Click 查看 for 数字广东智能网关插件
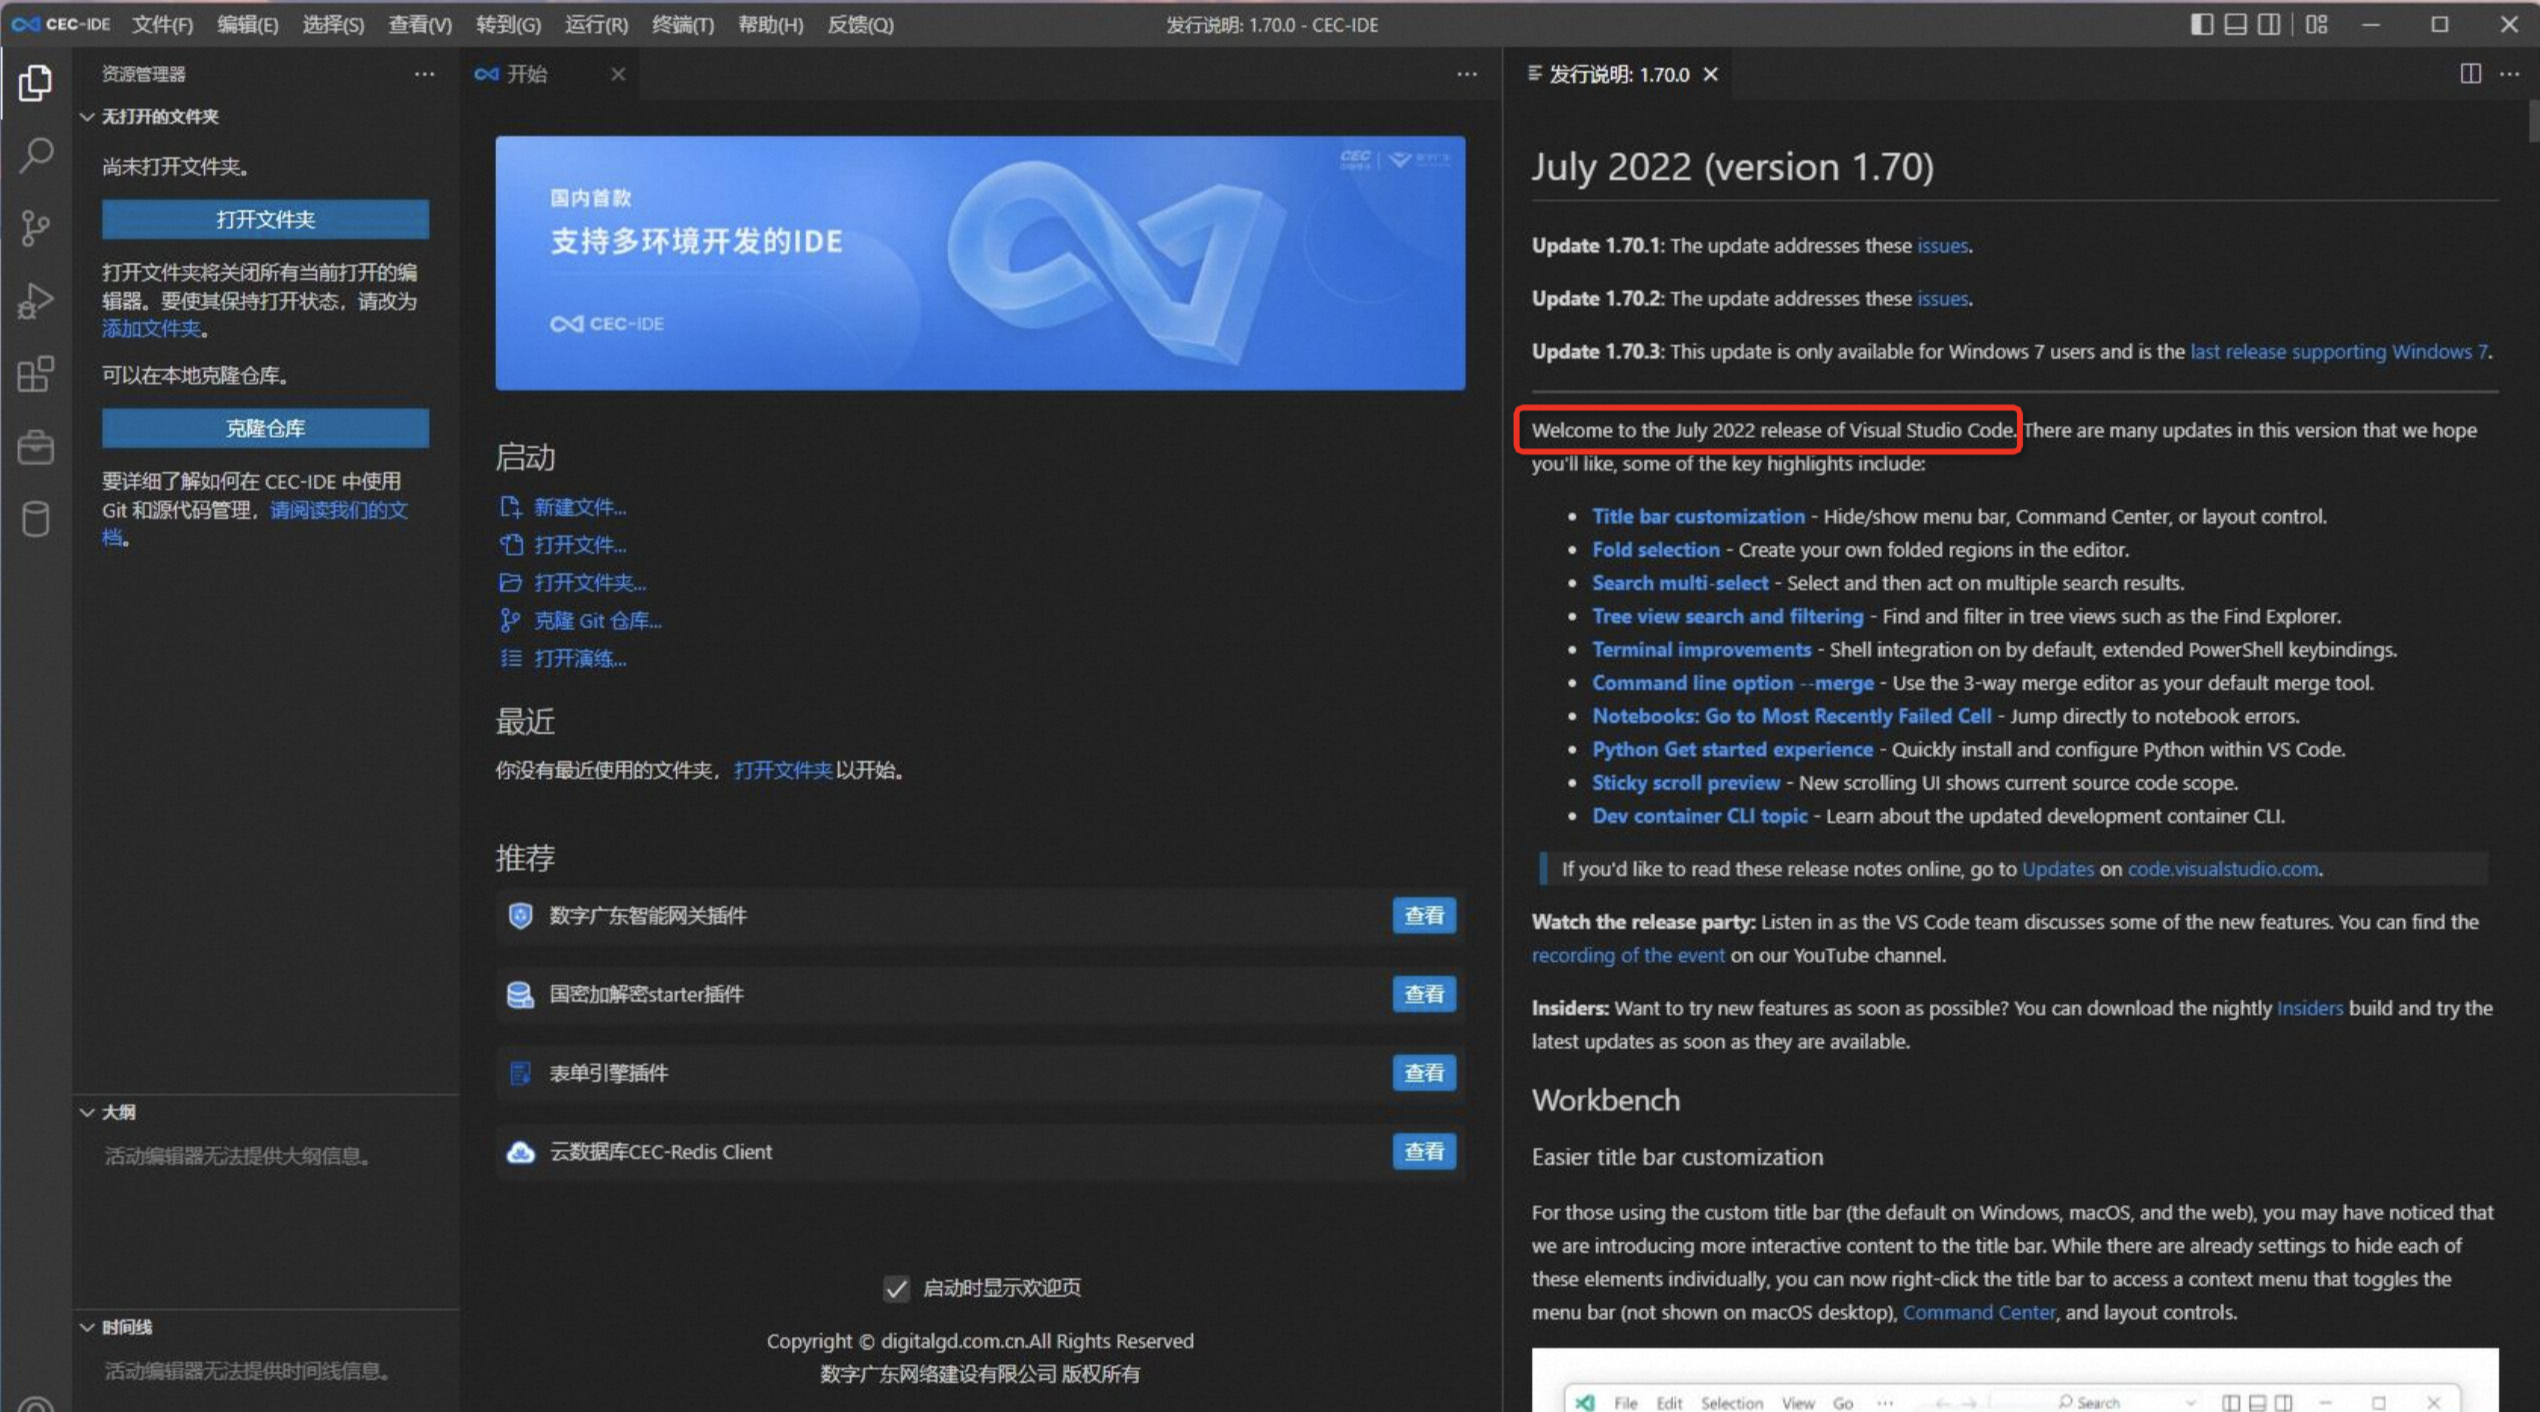This screenshot has width=2540, height=1412. [x=1424, y=915]
